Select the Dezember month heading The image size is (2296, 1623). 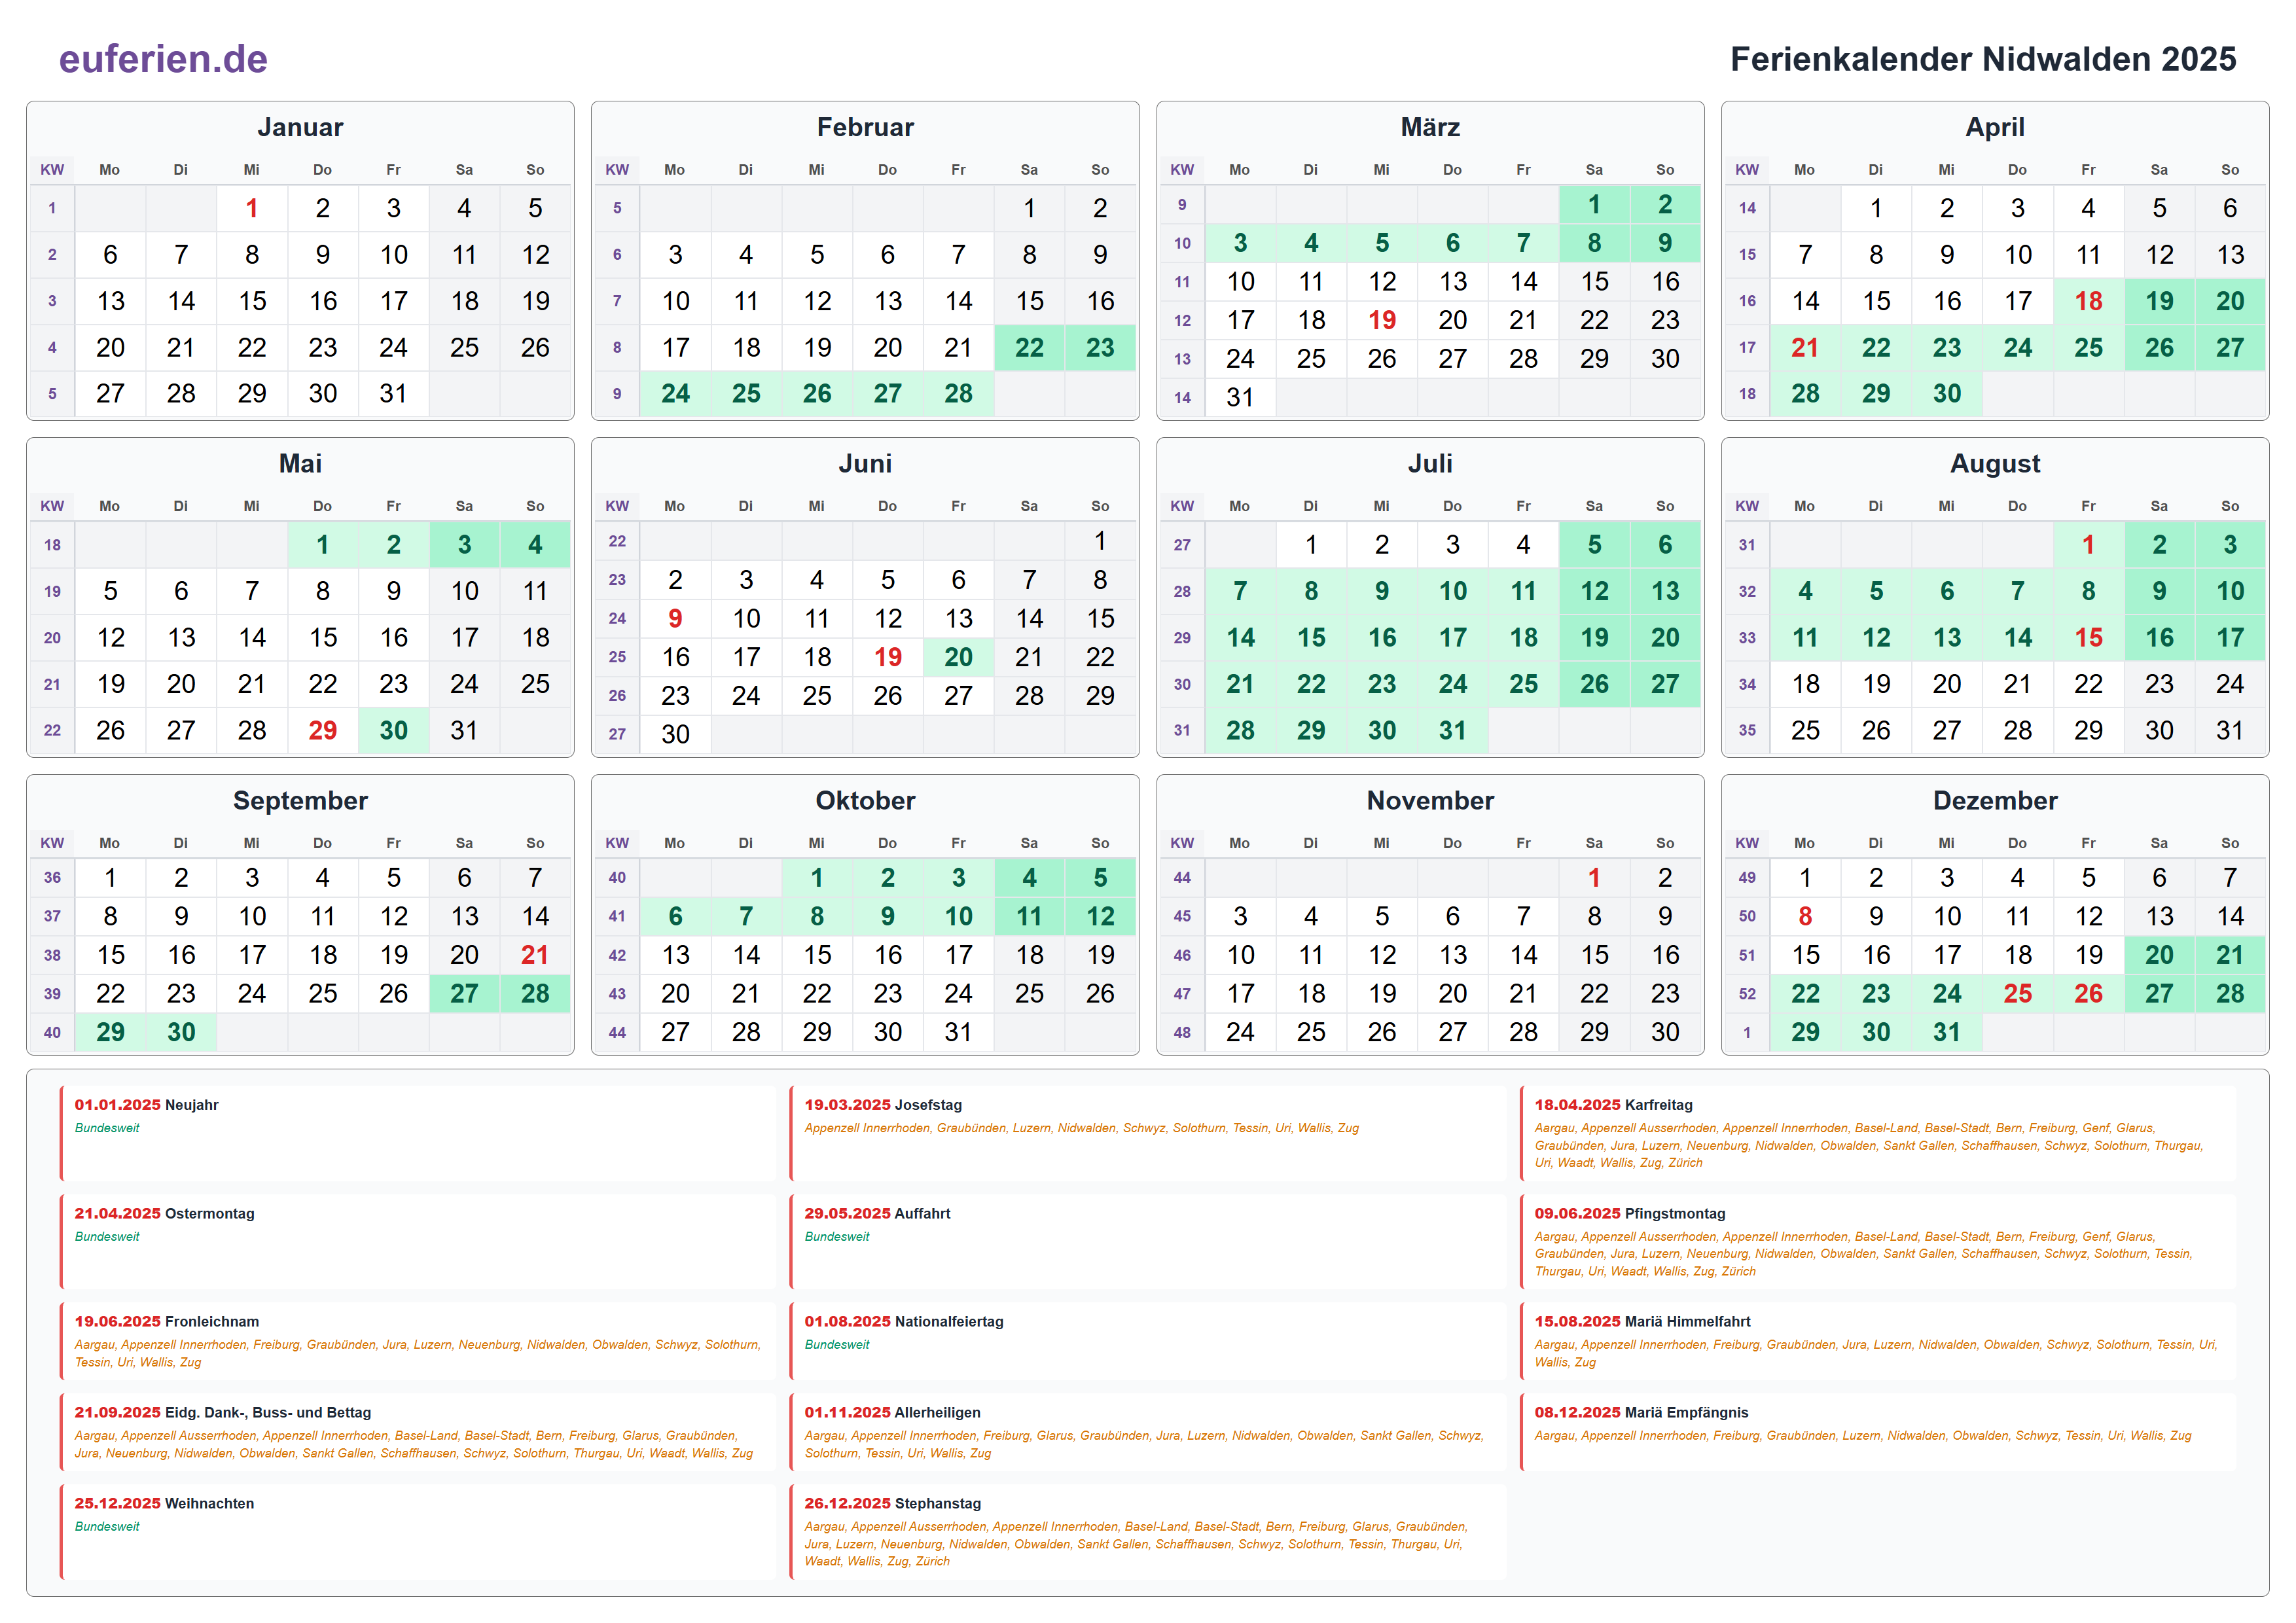(1995, 800)
